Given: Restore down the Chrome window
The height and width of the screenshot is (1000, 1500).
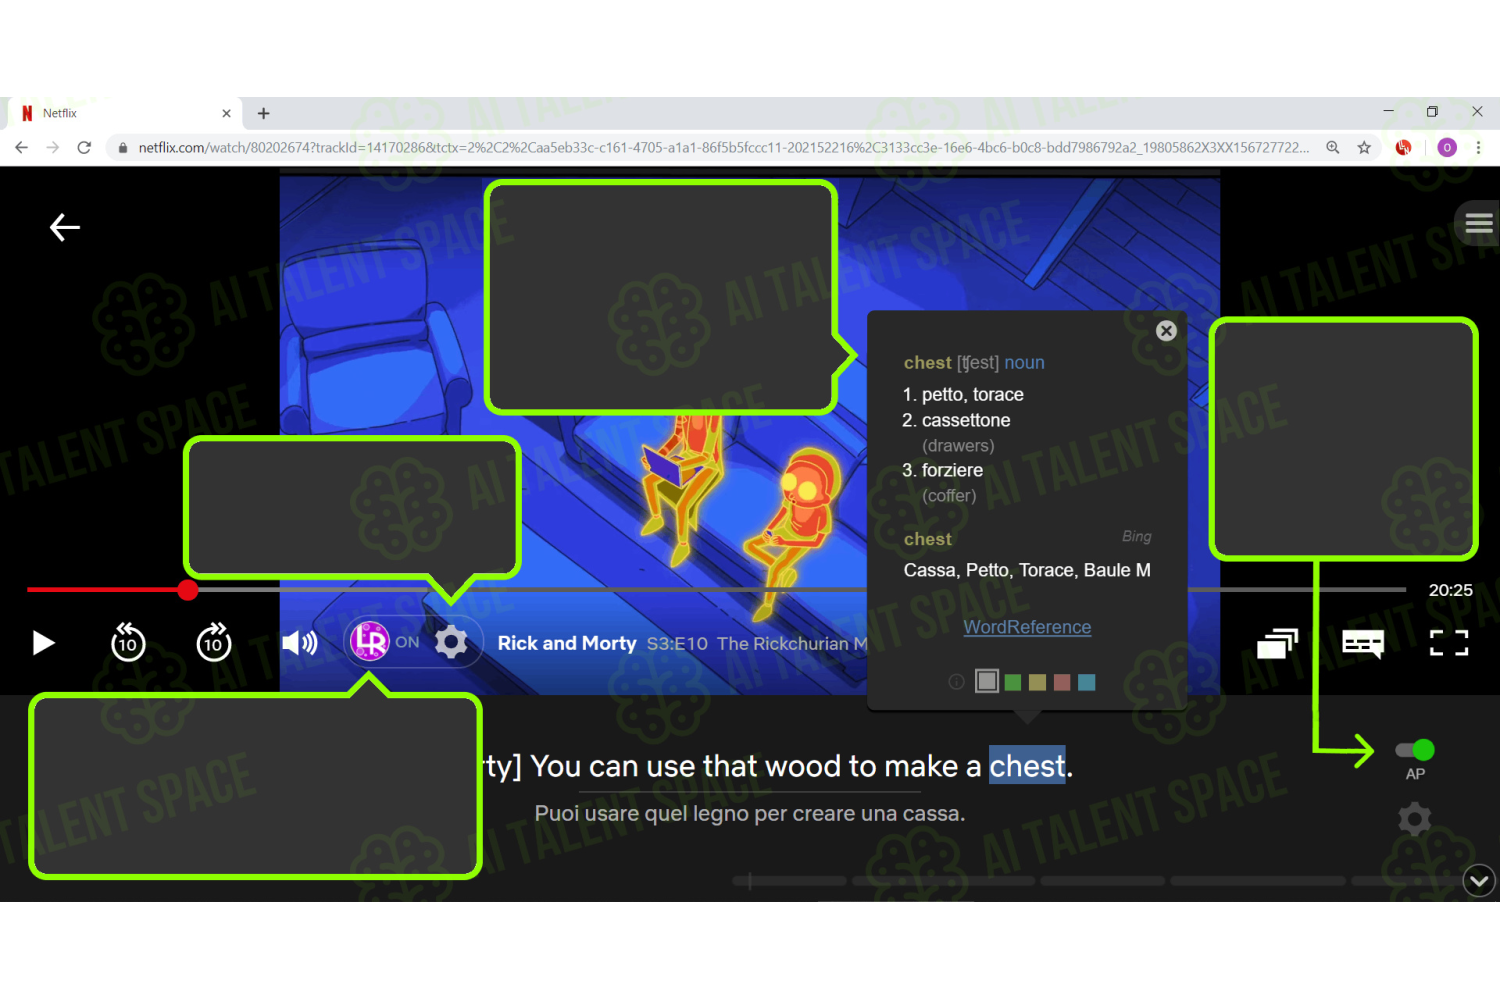Looking at the screenshot, I should [1432, 111].
